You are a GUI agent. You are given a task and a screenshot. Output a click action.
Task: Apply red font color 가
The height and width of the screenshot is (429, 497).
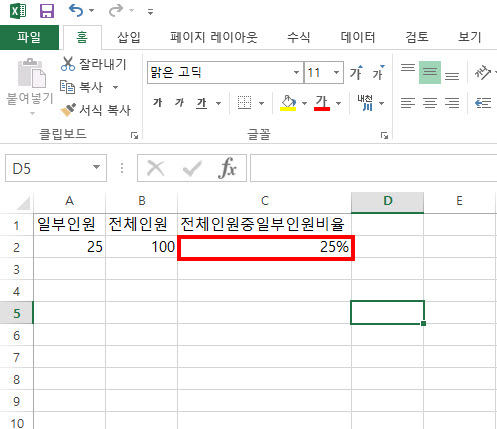(322, 103)
